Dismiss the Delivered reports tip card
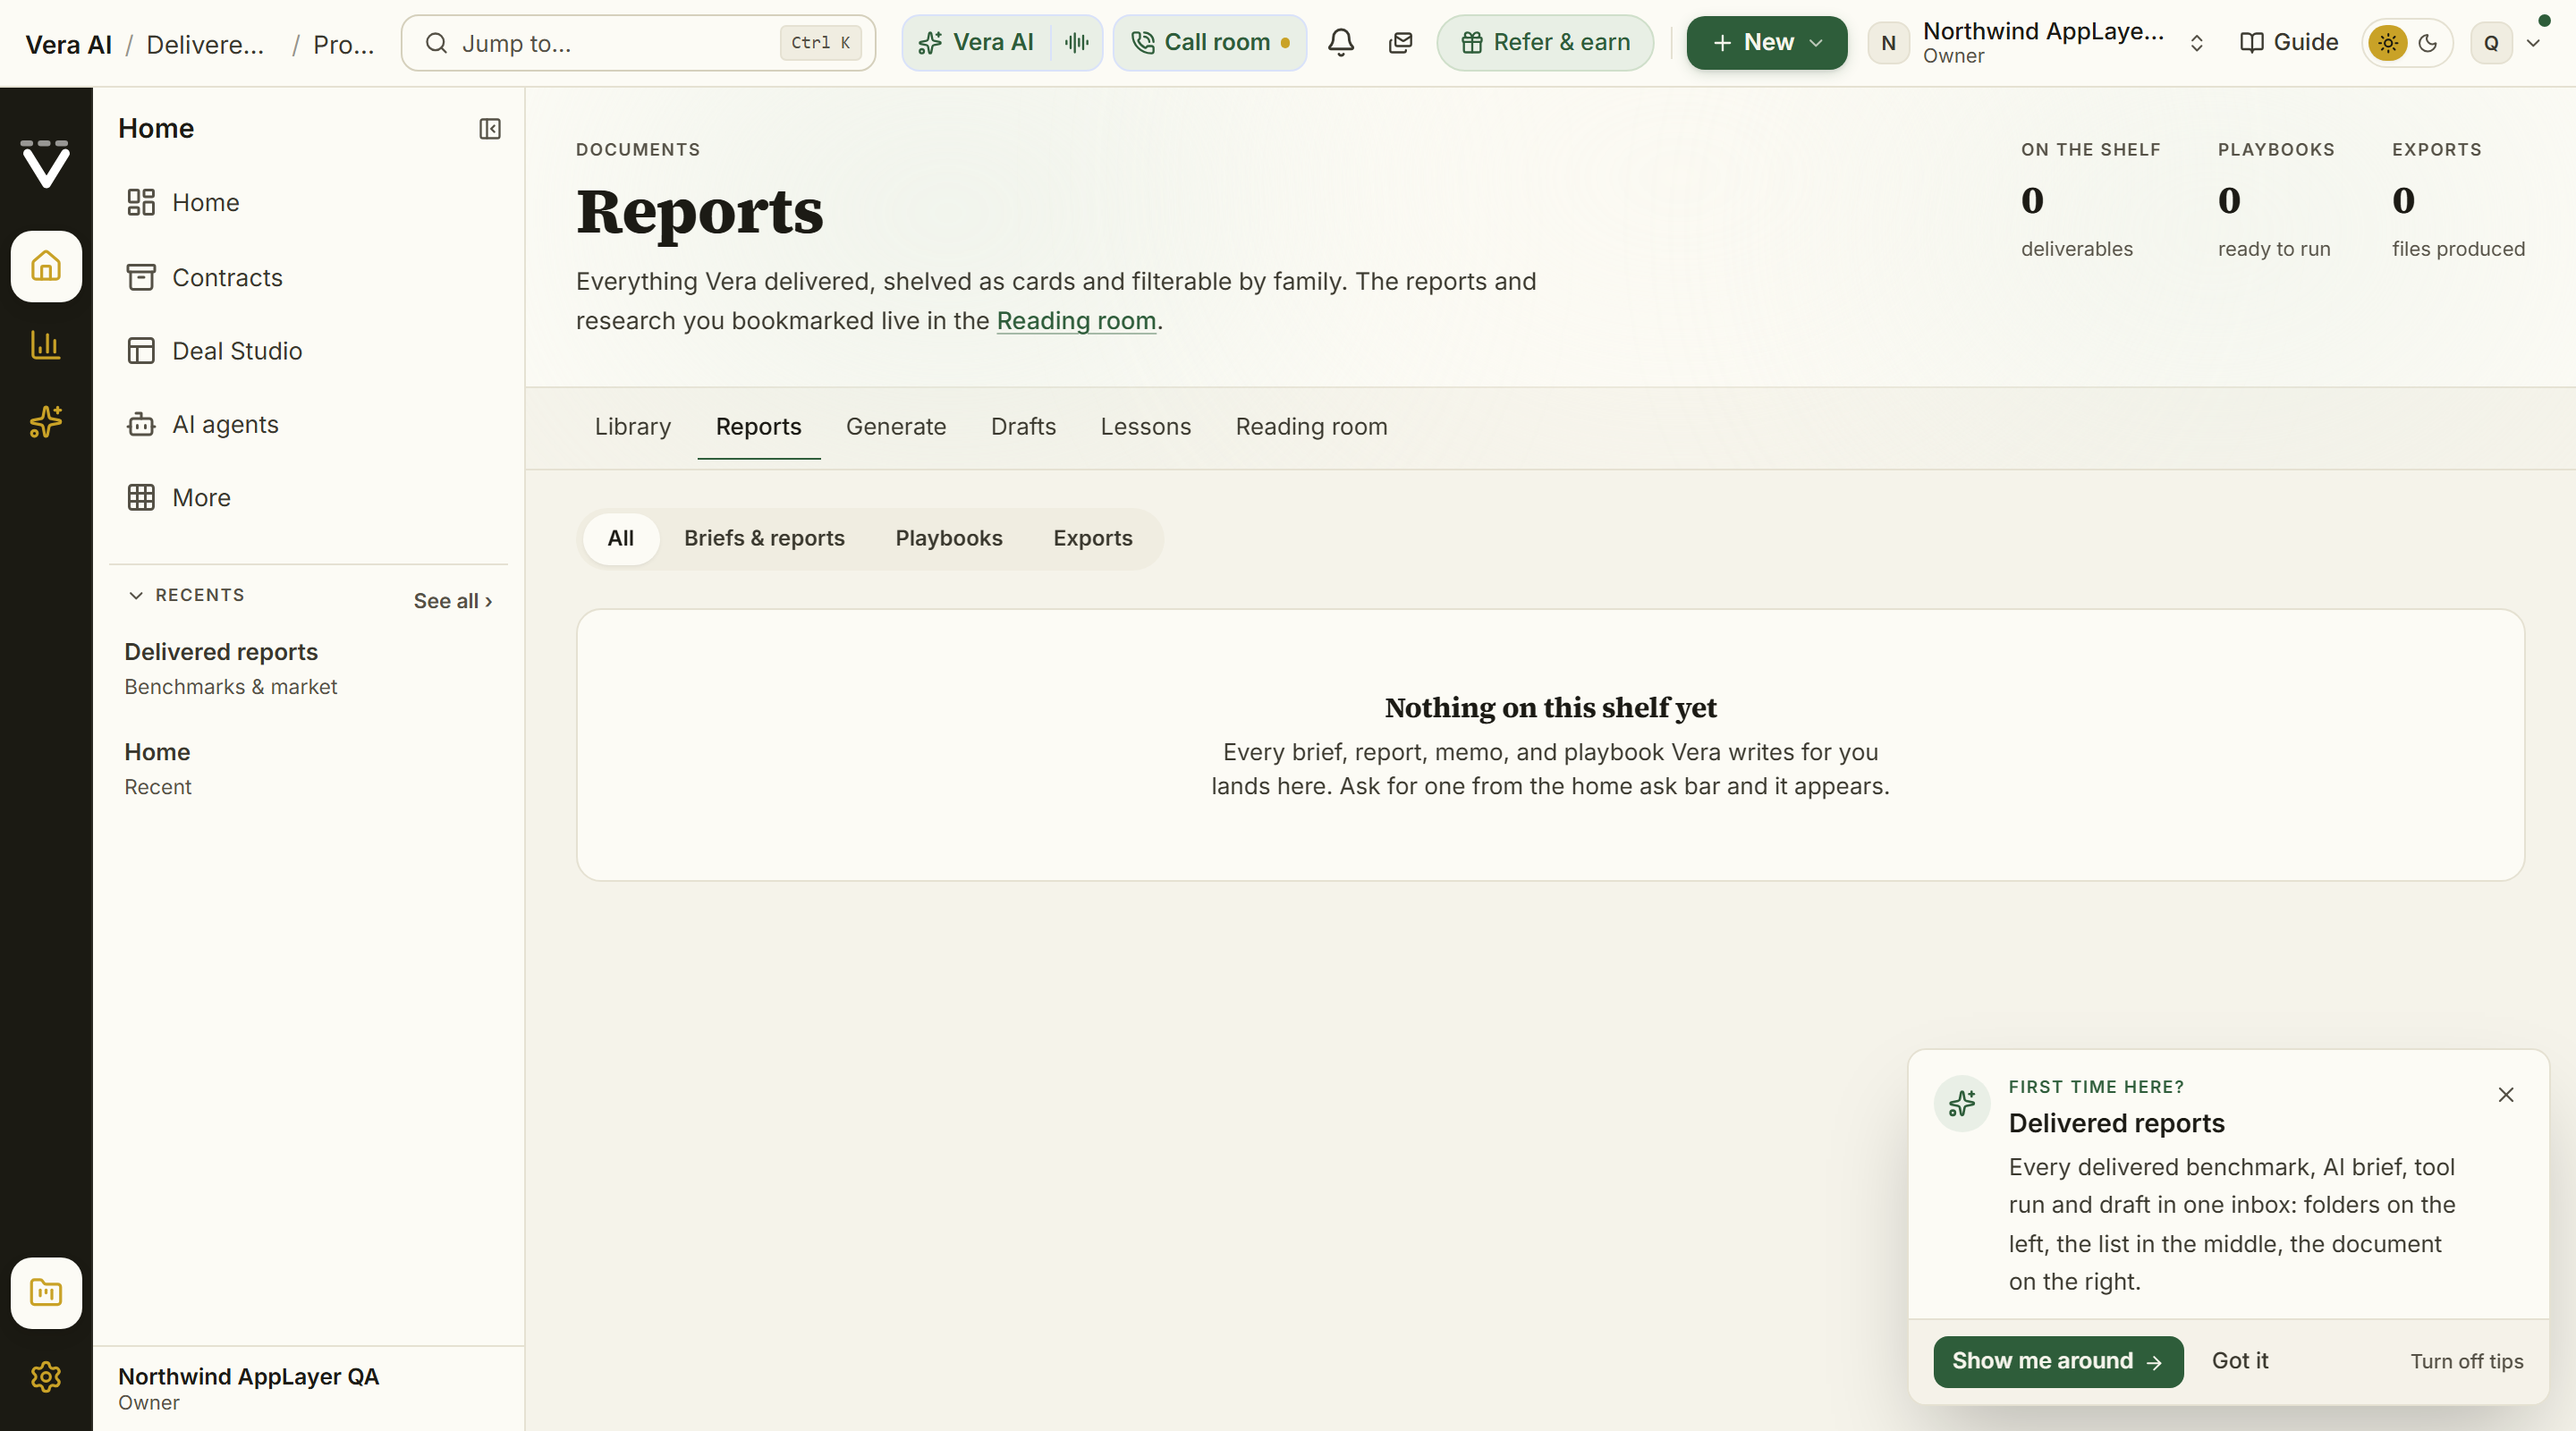2576x1431 pixels. tap(2505, 1095)
